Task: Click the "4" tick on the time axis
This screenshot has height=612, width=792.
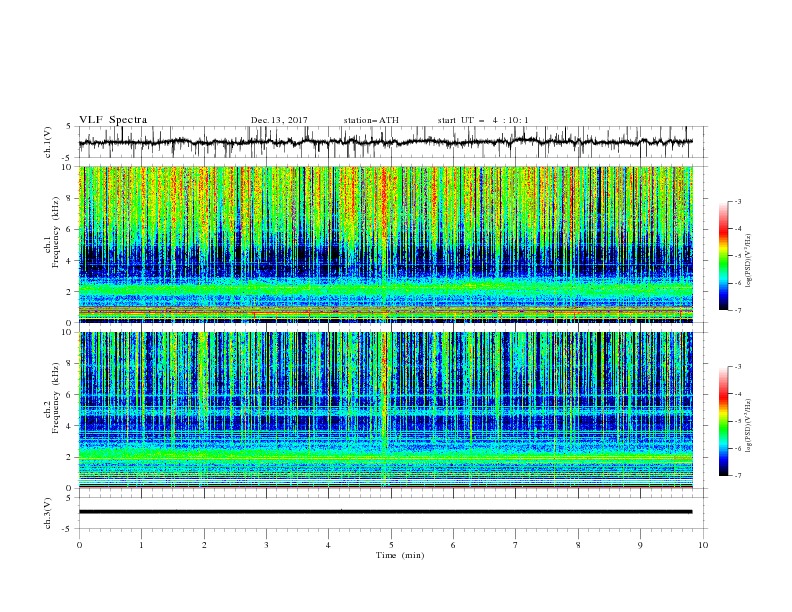Action: point(328,545)
